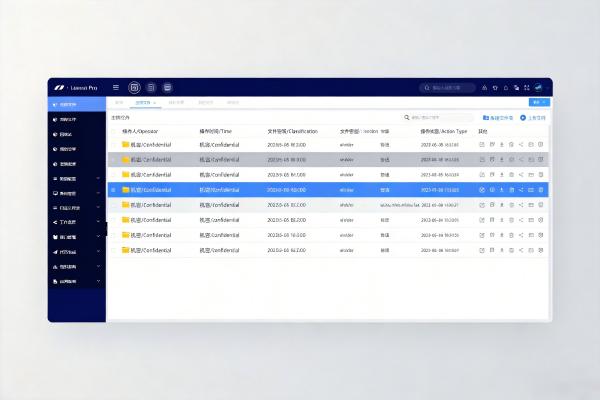Expand chevron of the bar-chart sidebar item
The image size is (600, 400).
point(98,266)
